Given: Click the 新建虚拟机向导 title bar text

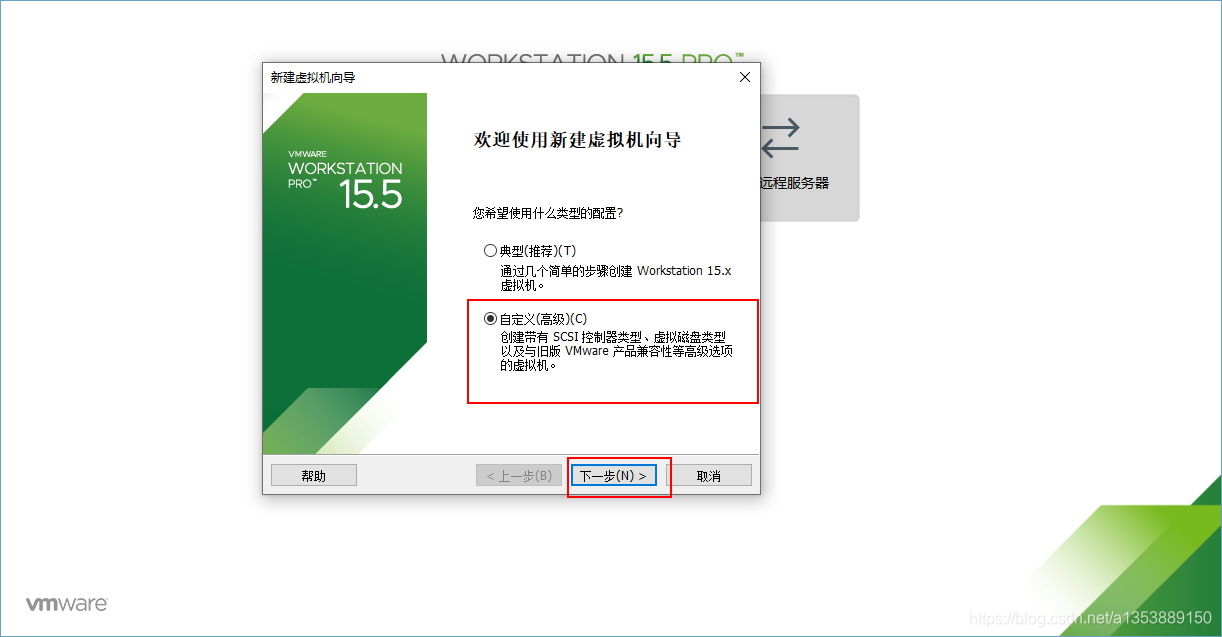Looking at the screenshot, I should pos(313,77).
